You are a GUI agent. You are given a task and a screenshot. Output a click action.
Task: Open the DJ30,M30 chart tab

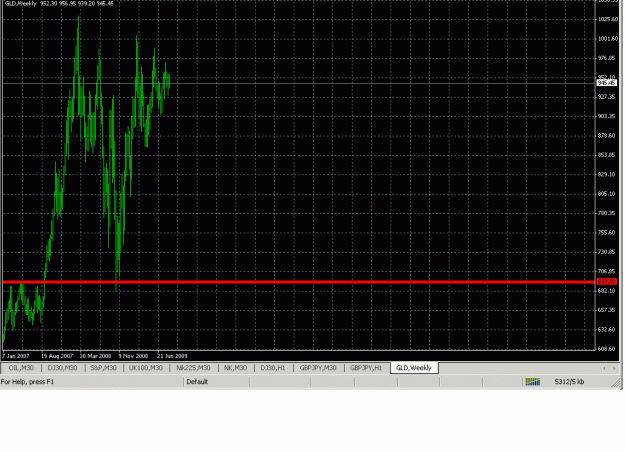[x=62, y=368]
